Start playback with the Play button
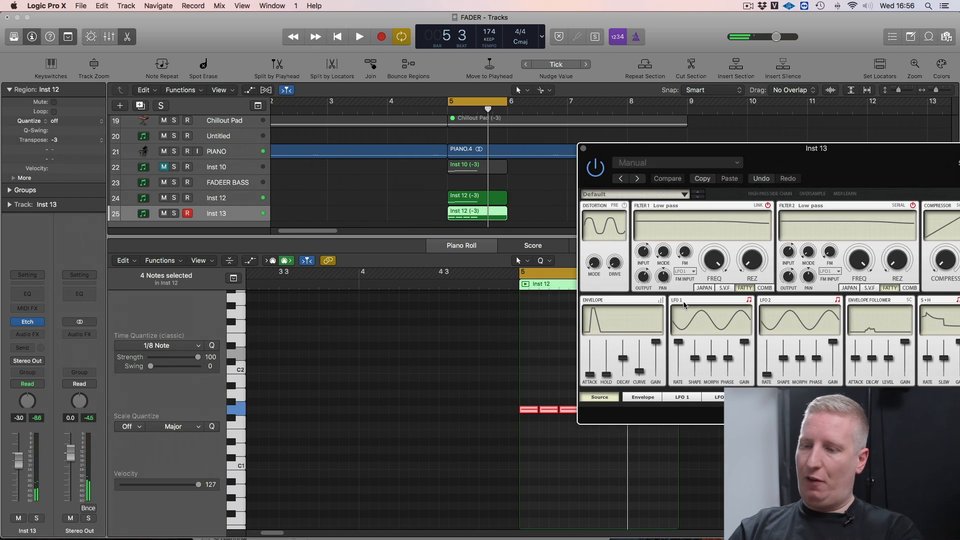 (x=359, y=37)
